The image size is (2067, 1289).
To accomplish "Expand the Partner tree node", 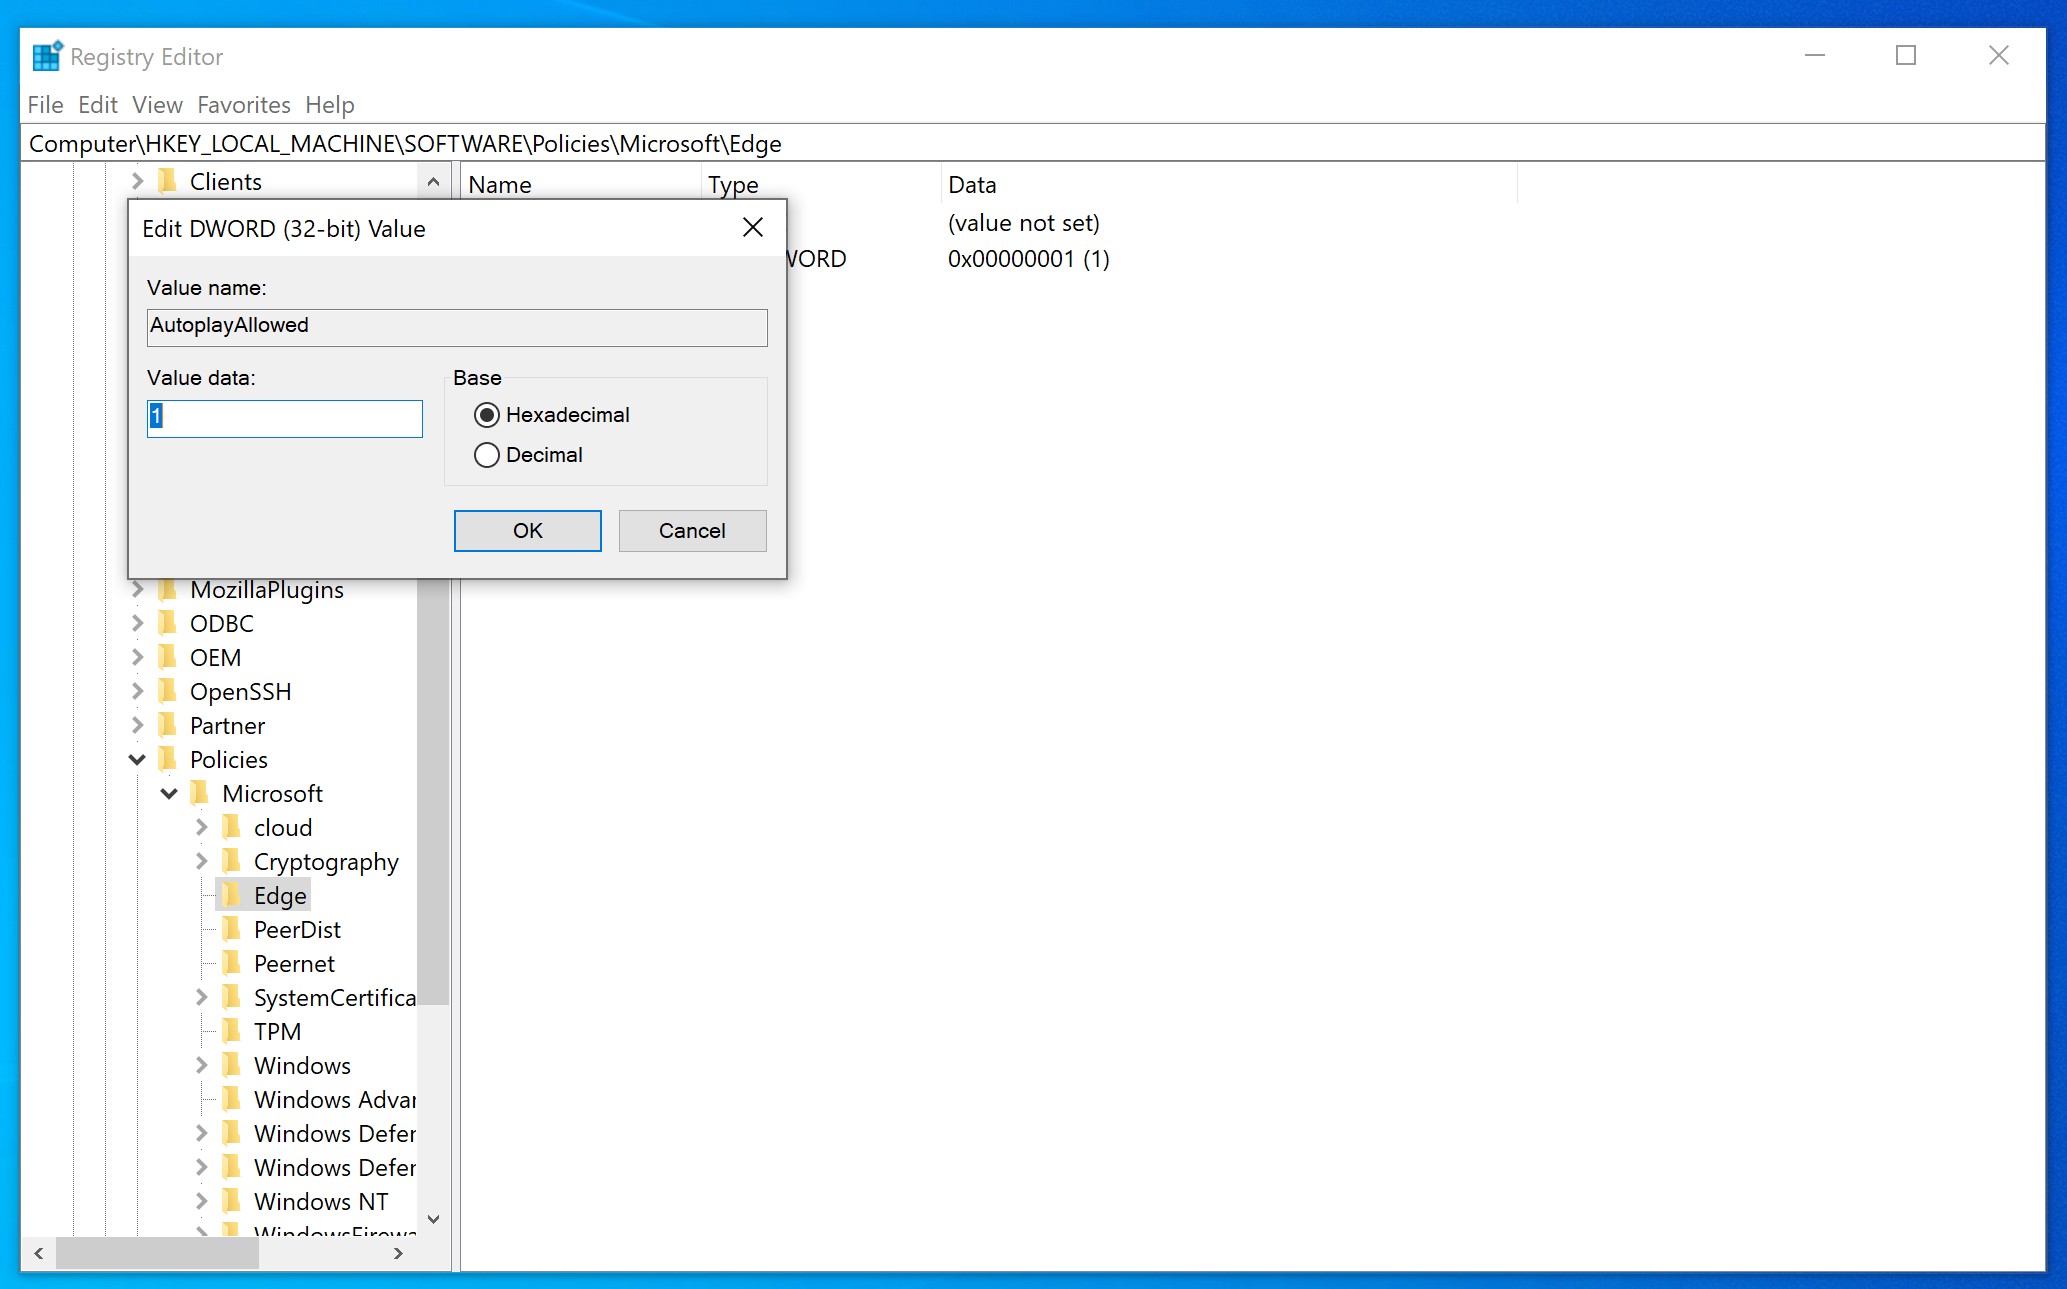I will click(138, 725).
